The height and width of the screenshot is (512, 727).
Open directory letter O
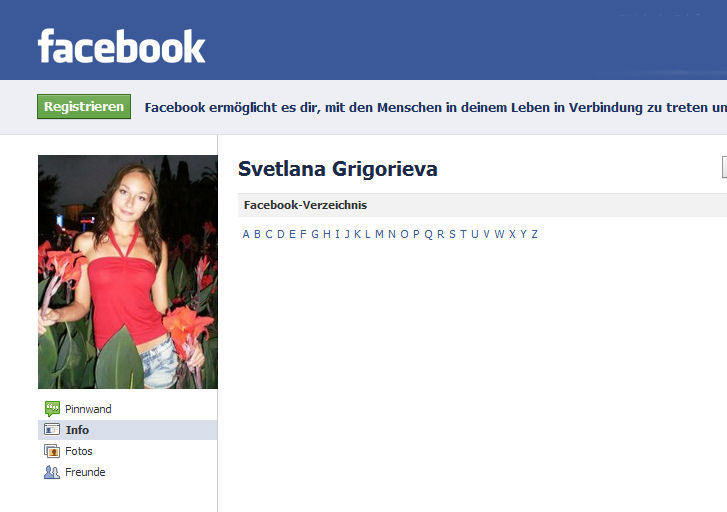tap(404, 234)
